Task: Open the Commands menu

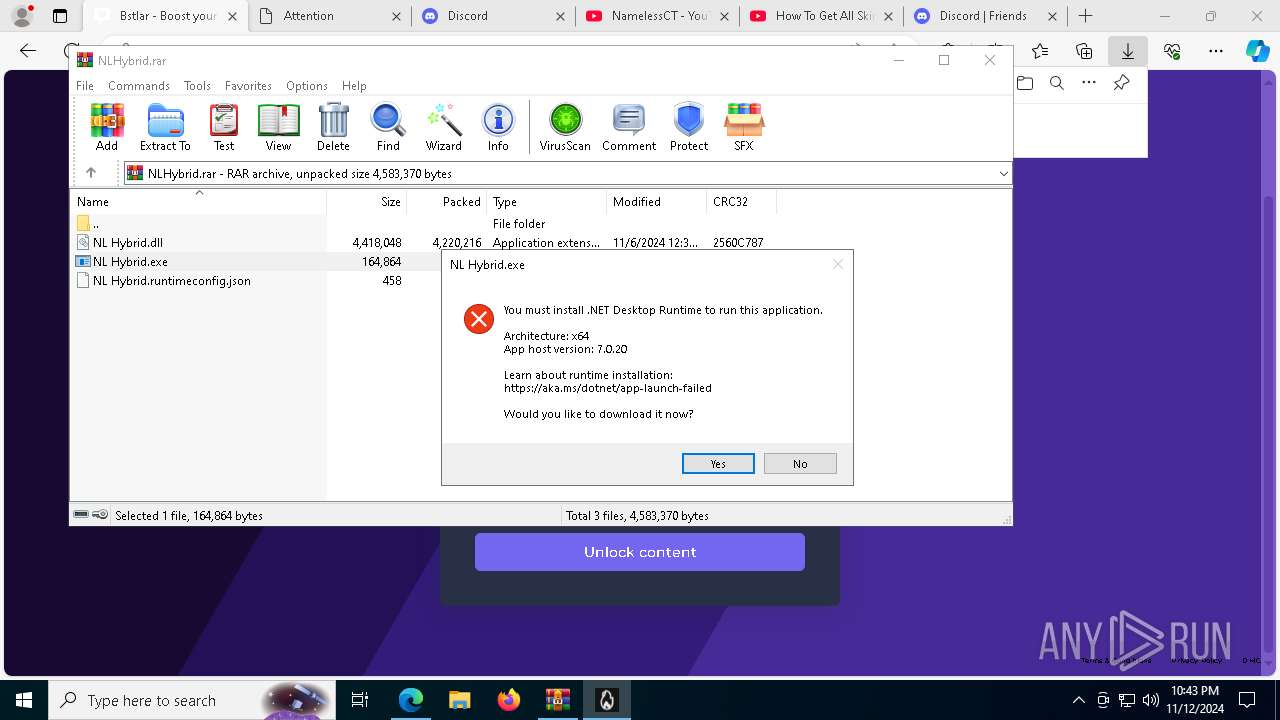Action: (139, 86)
